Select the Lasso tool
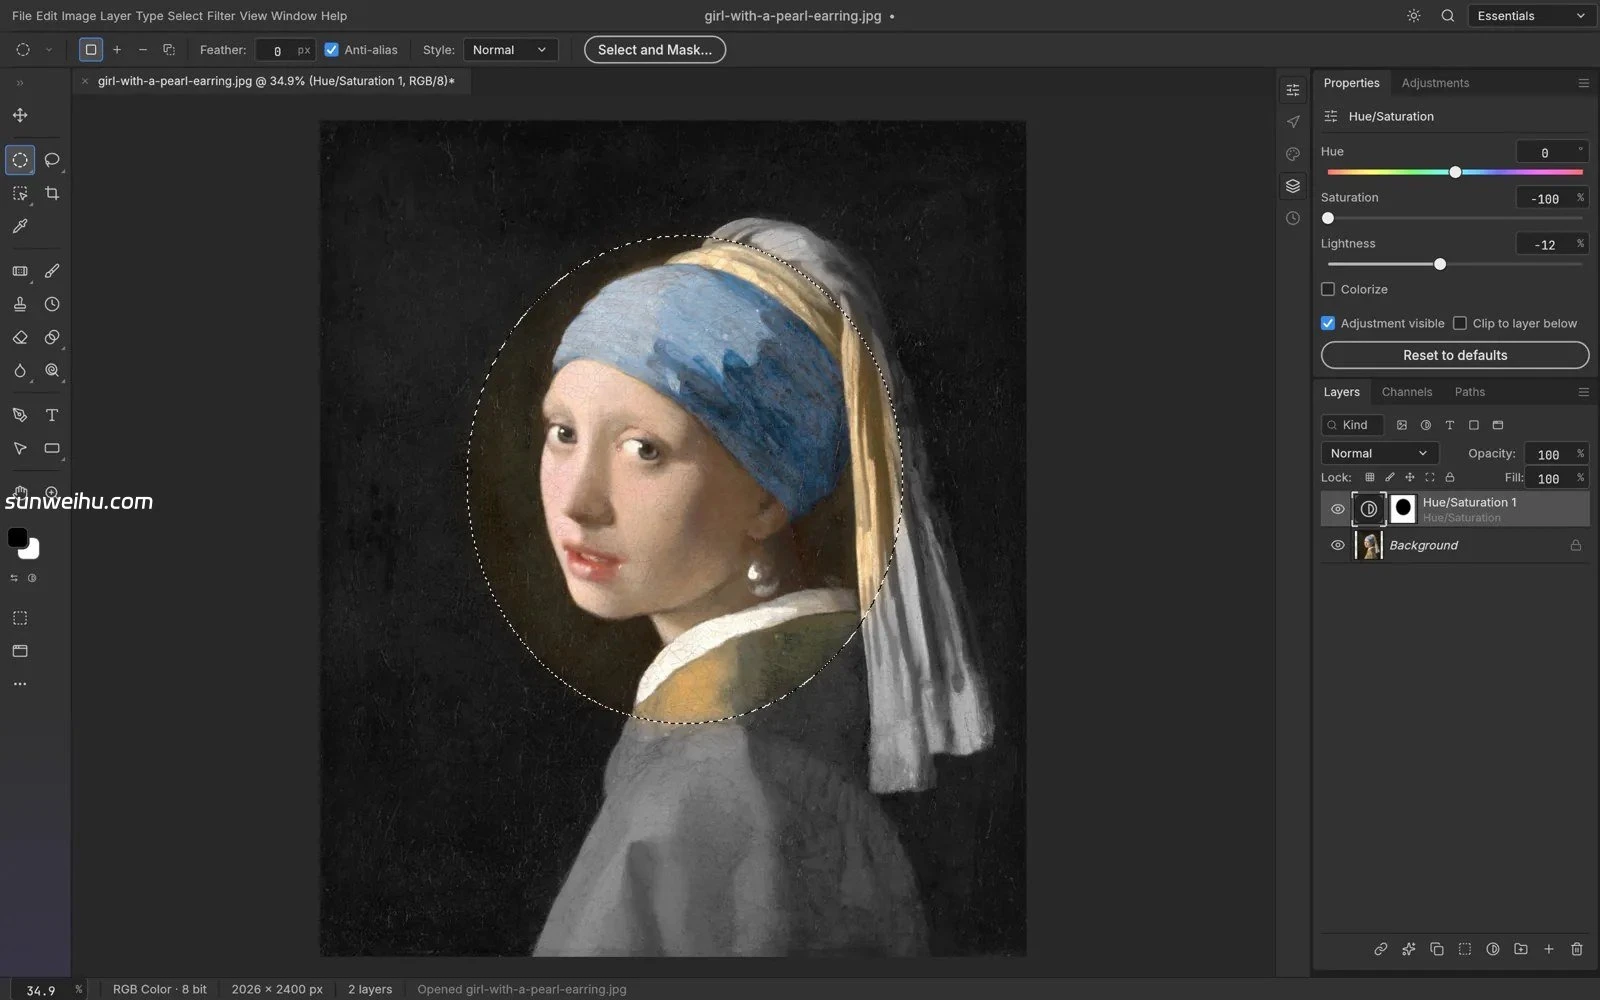The width and height of the screenshot is (1600, 1000). (52, 160)
